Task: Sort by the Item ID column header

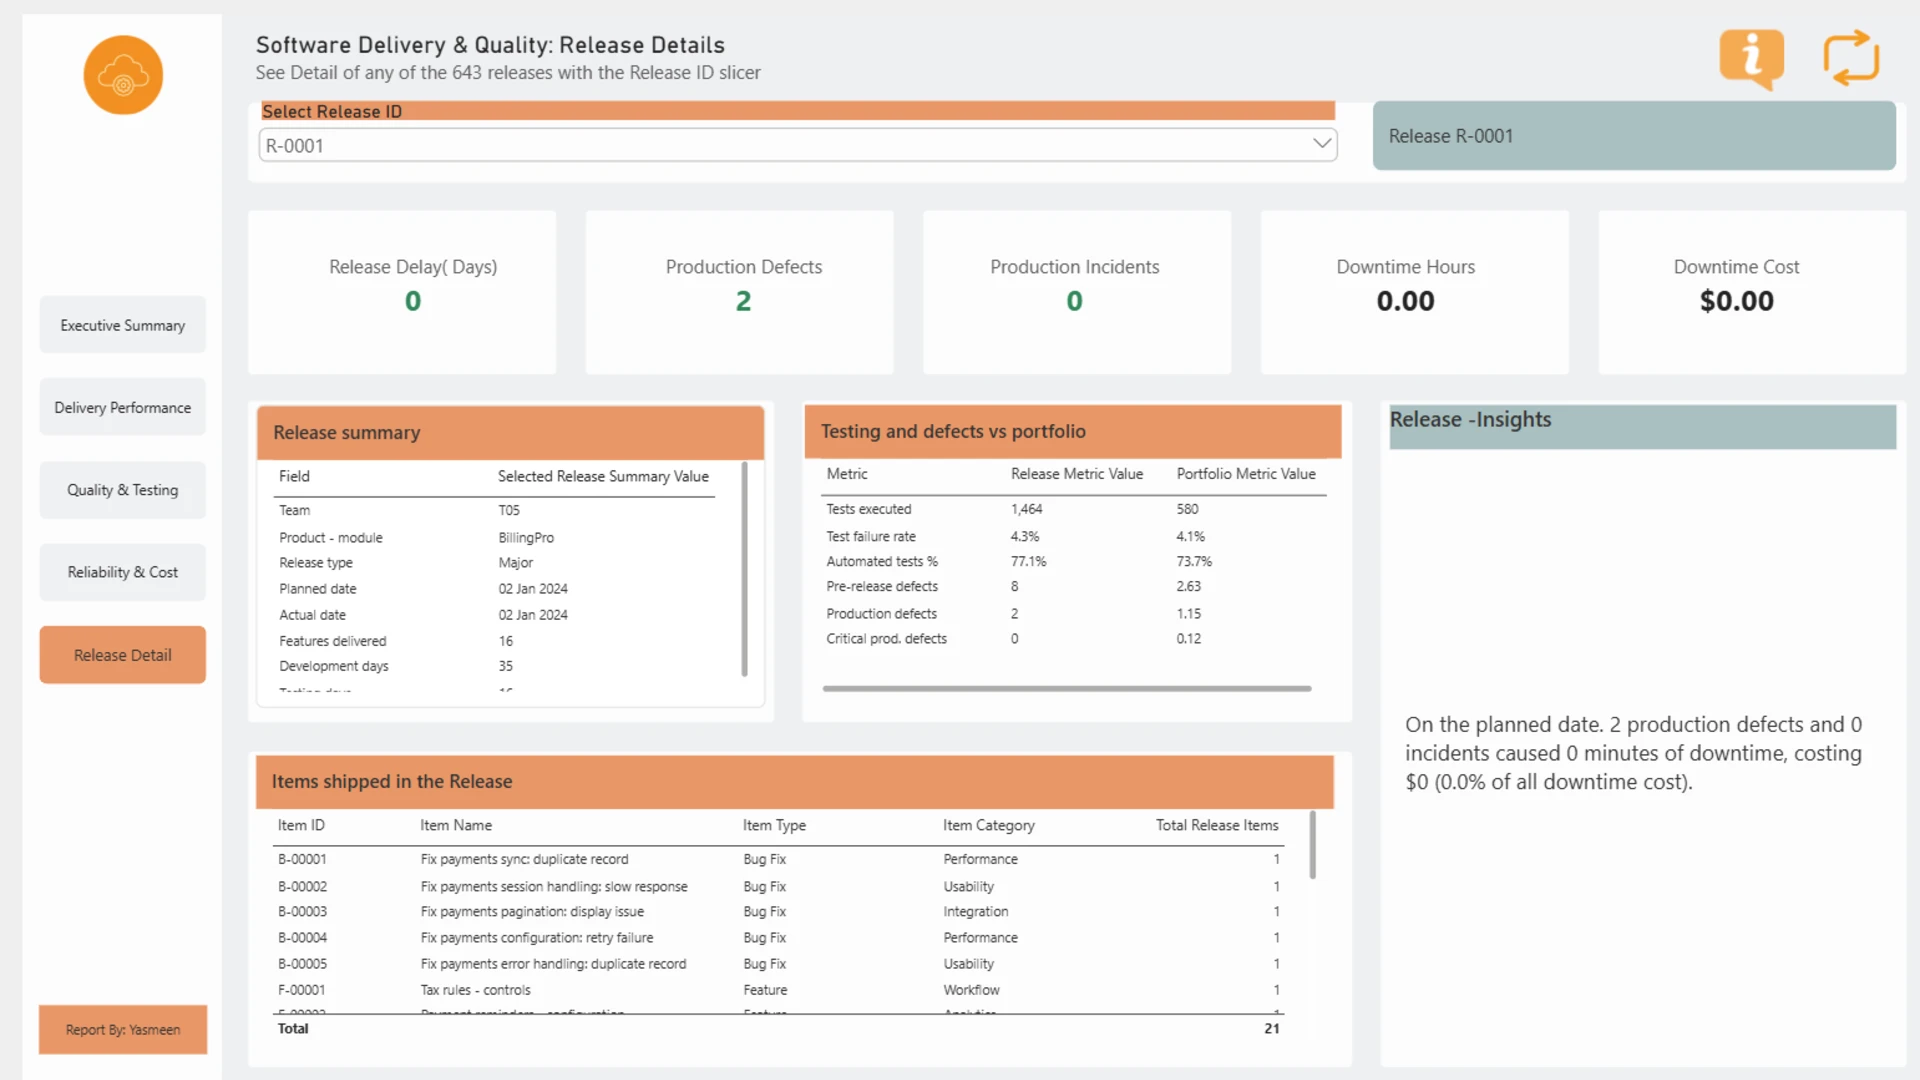Action: [301, 825]
